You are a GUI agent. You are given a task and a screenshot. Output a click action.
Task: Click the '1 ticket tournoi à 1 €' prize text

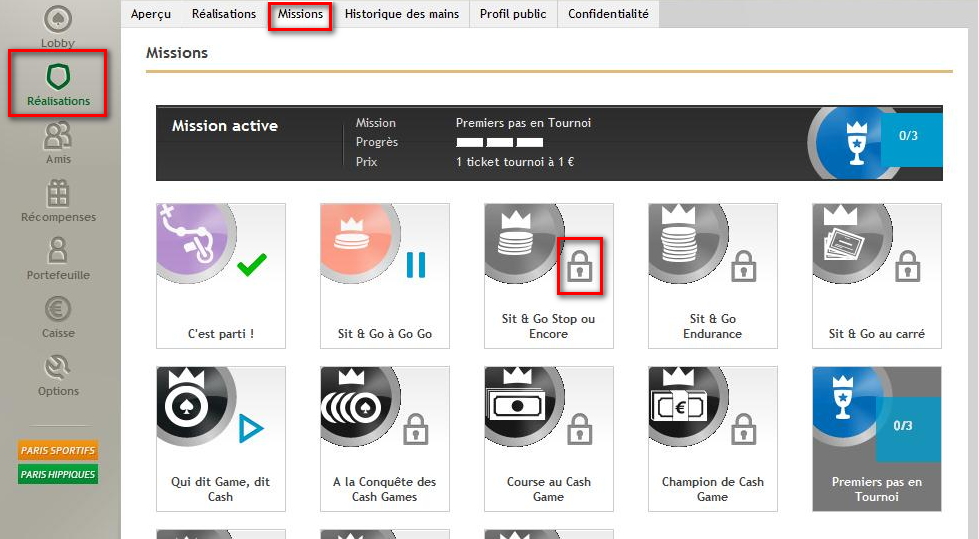[x=515, y=162]
